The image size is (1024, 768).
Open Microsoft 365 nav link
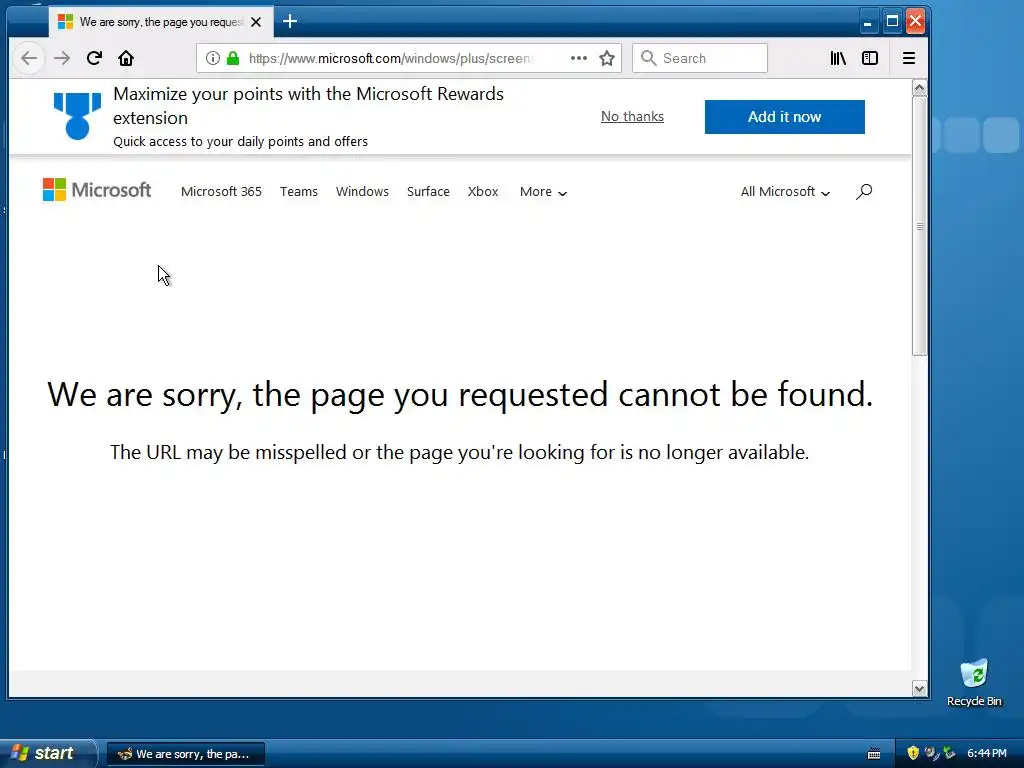221,191
